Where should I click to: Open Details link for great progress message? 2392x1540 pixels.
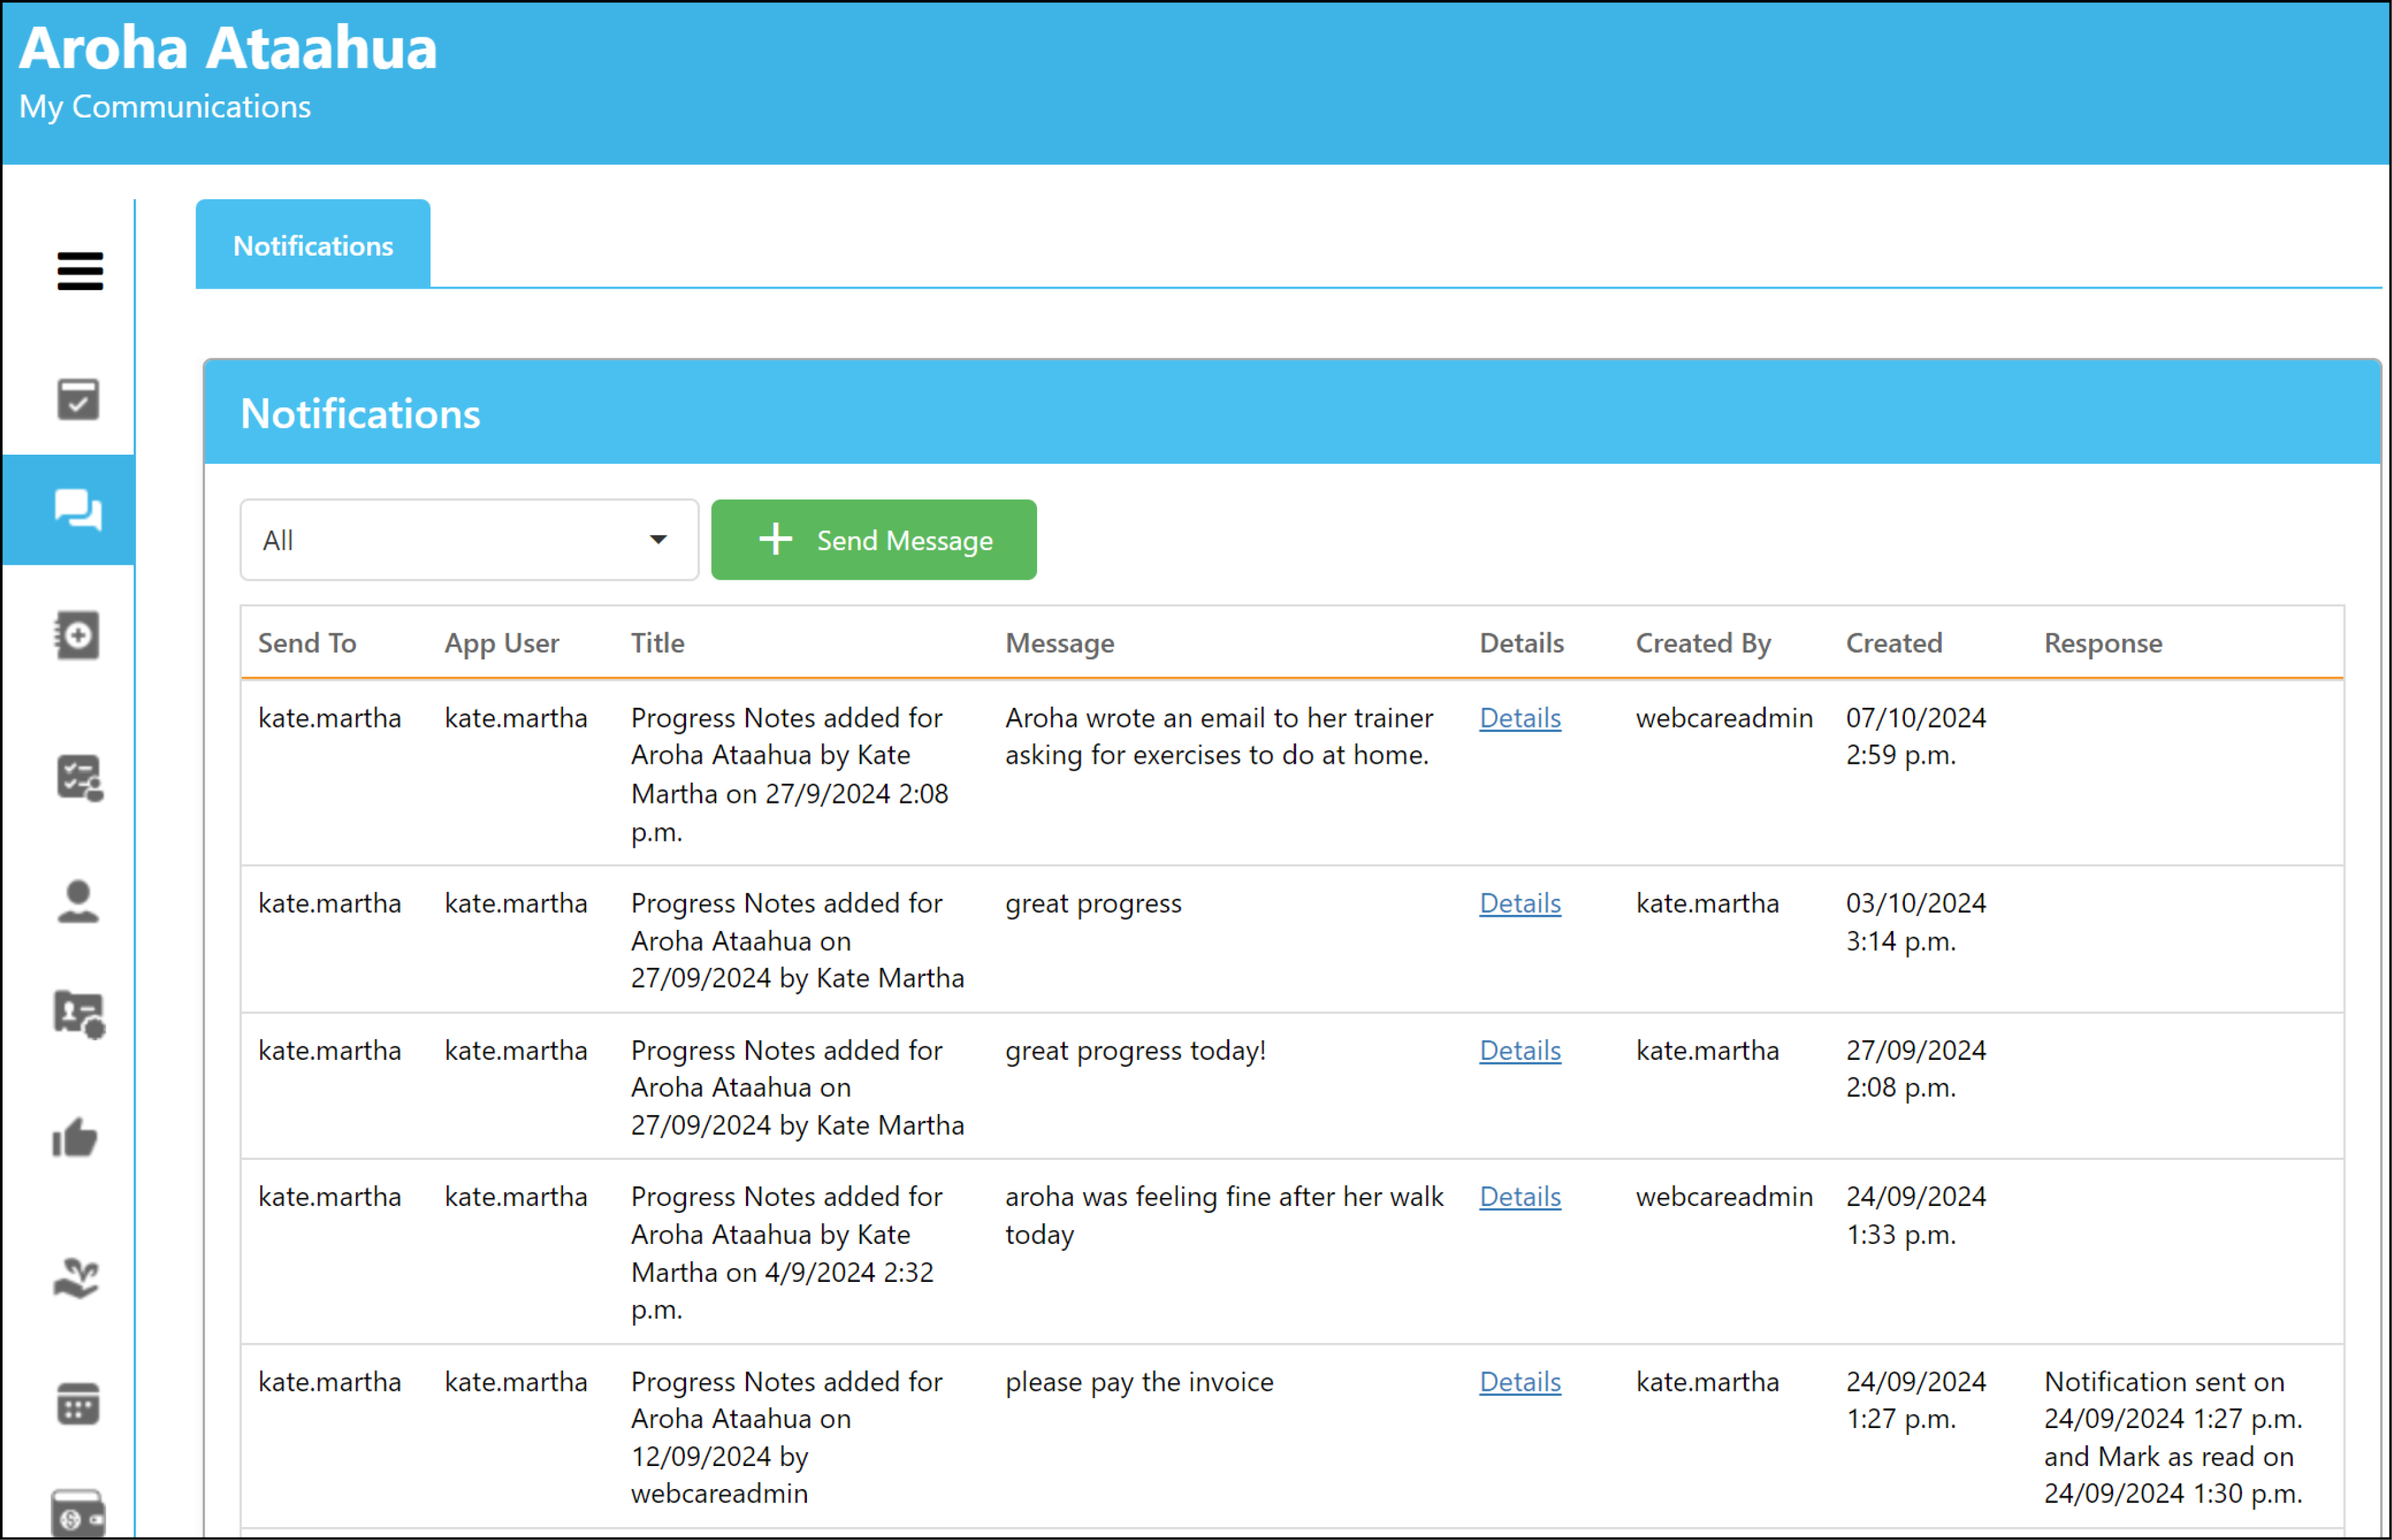[x=1520, y=903]
